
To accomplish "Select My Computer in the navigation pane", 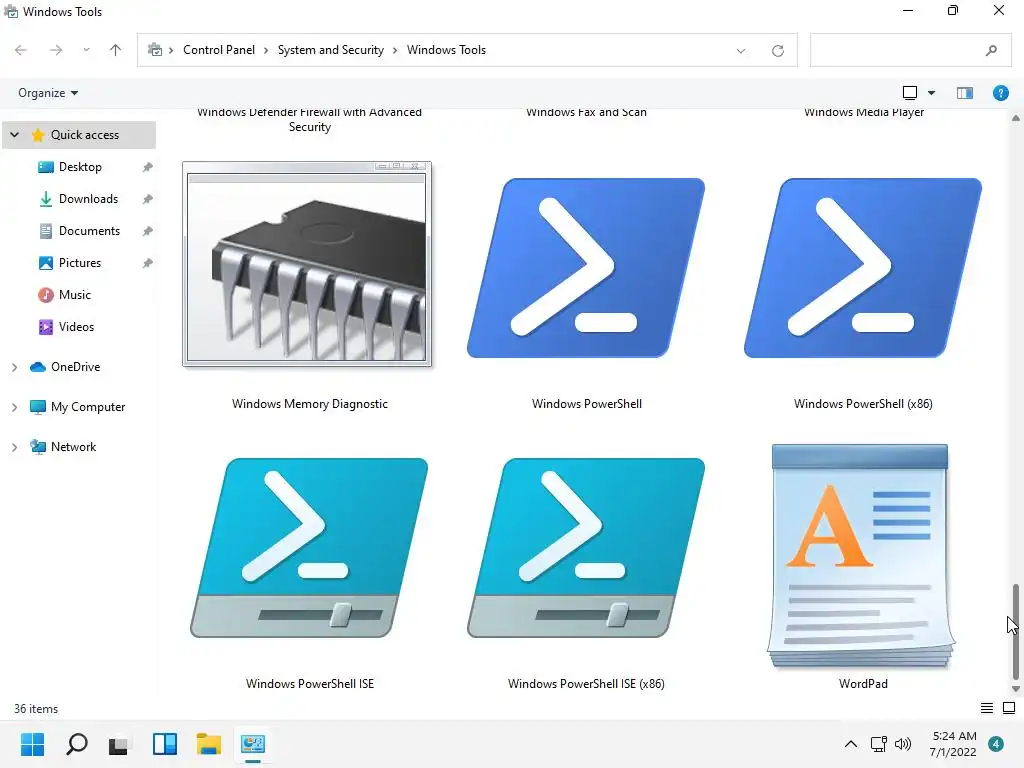I will pyautogui.click(x=88, y=407).
